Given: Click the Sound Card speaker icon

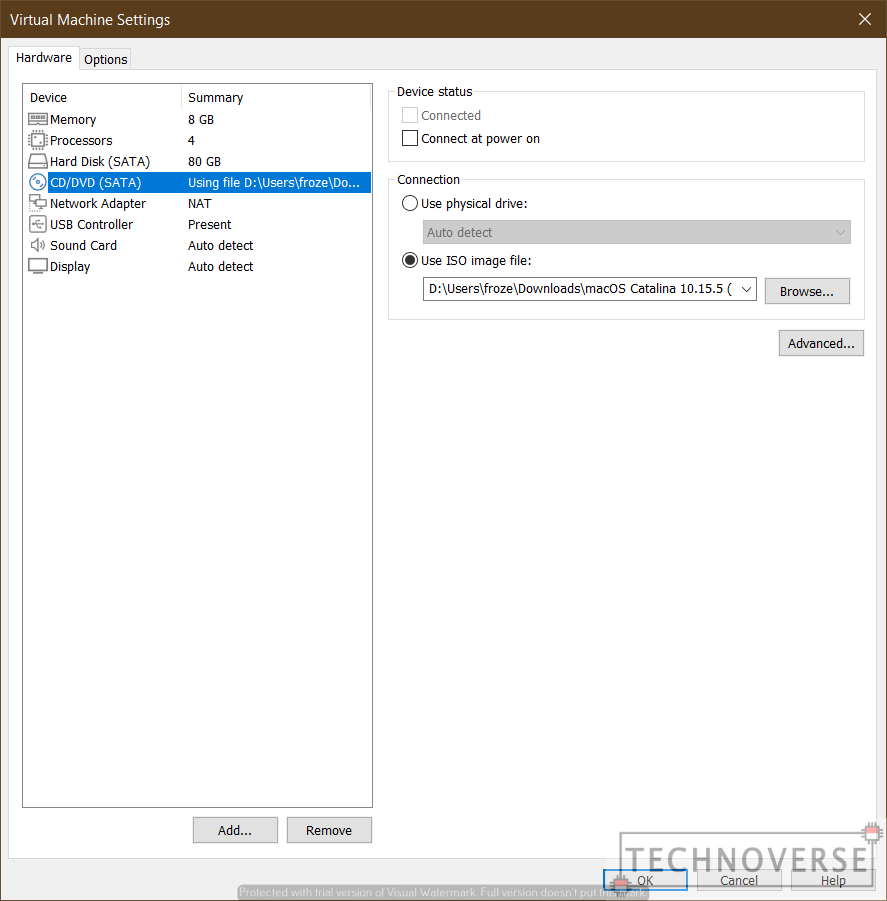Looking at the screenshot, I should tap(37, 245).
